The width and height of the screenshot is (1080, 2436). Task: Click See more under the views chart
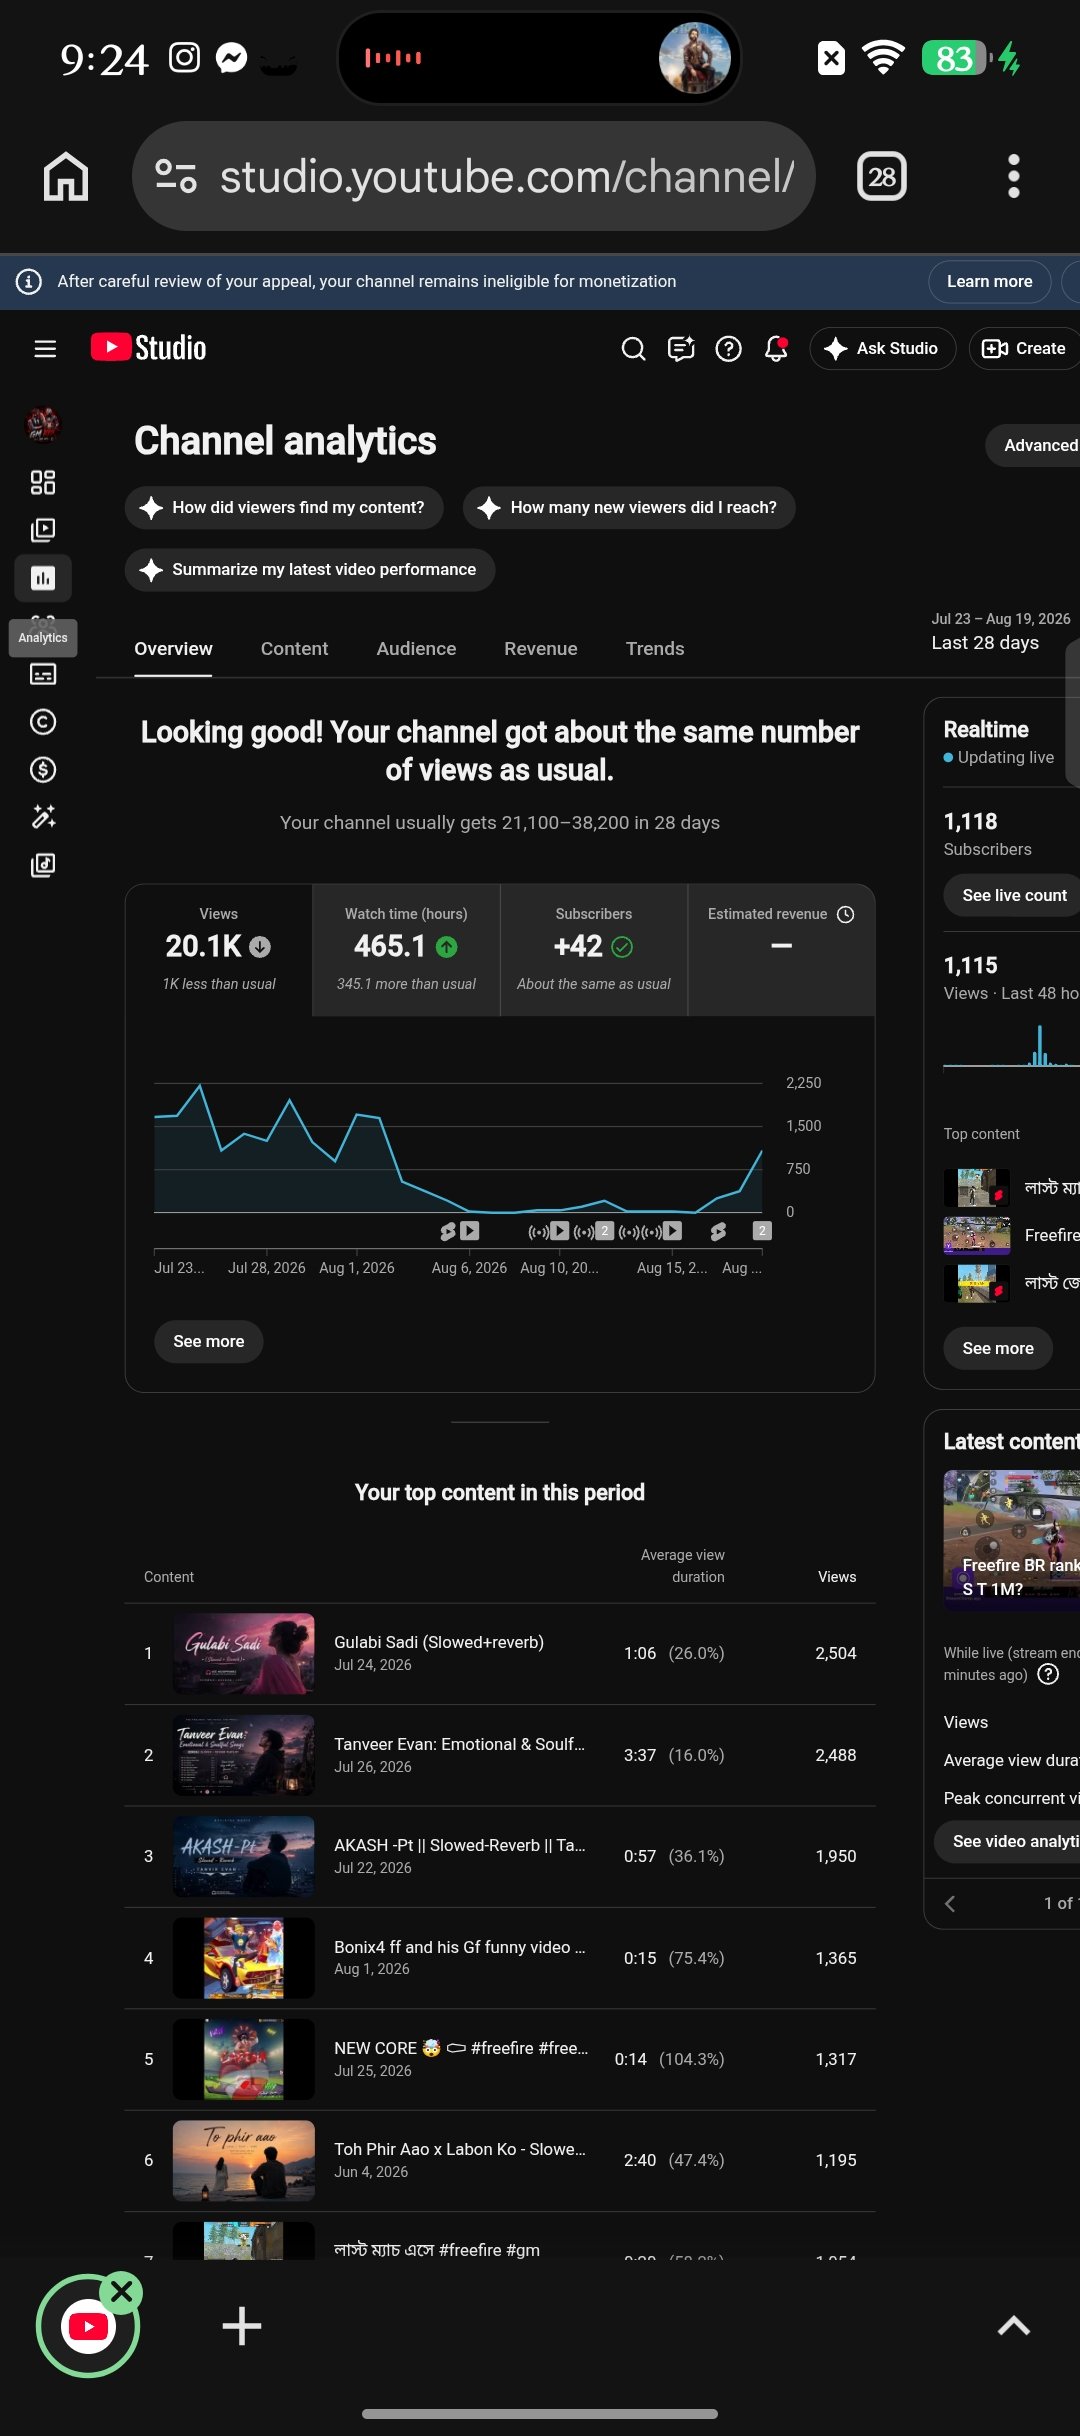pos(209,1341)
